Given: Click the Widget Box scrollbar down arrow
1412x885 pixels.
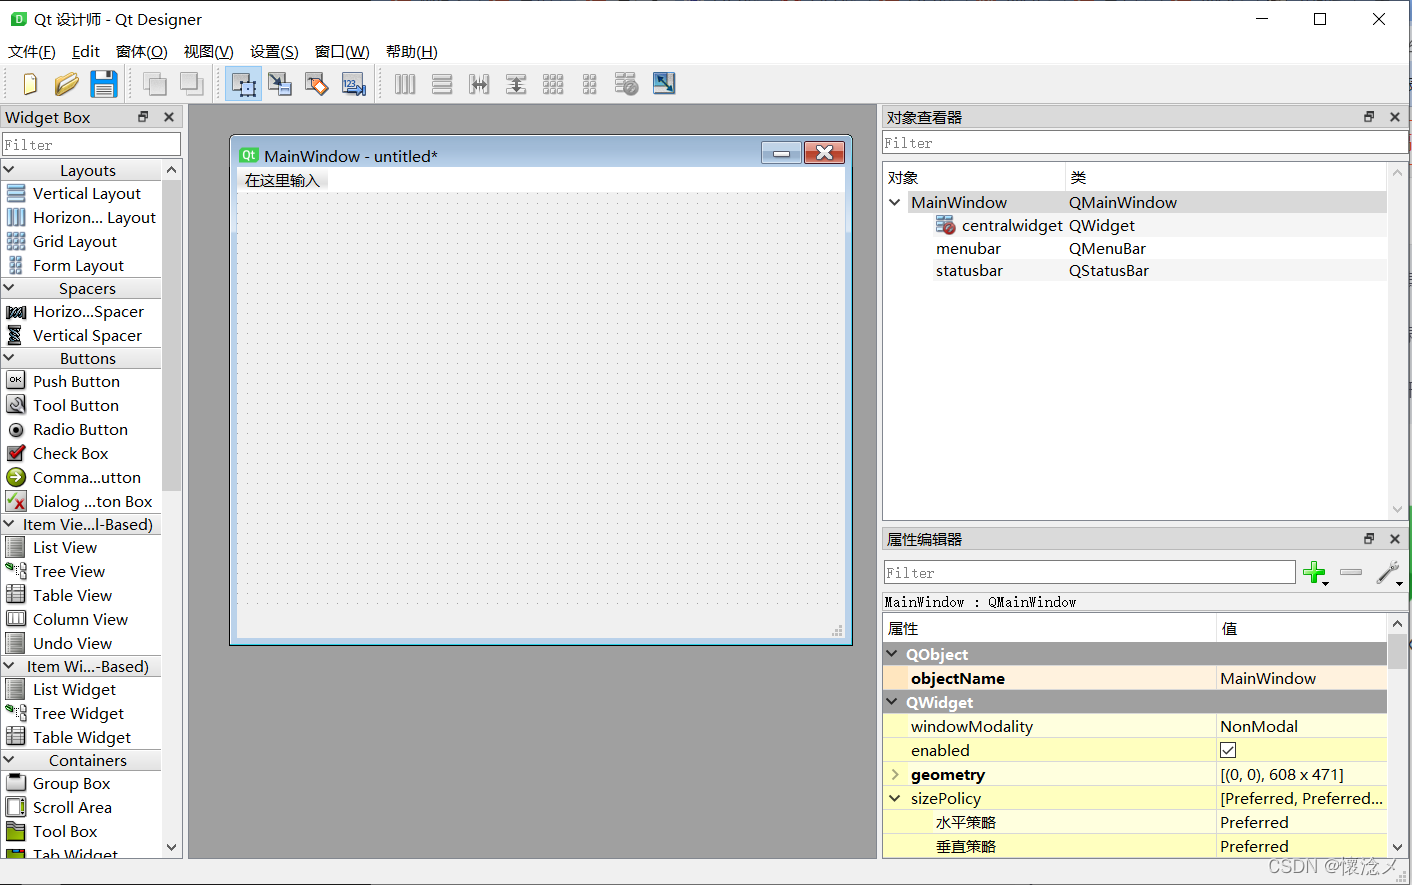Looking at the screenshot, I should [172, 847].
